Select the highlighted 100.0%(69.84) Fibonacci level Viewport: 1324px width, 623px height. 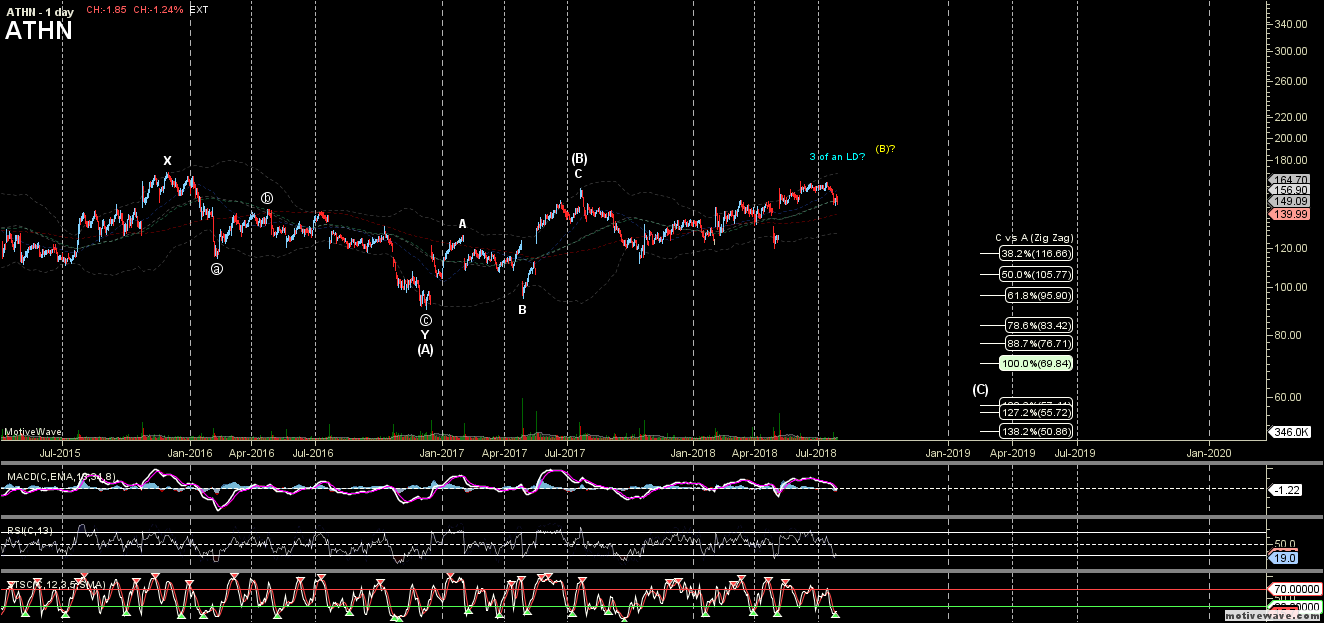pos(1036,364)
